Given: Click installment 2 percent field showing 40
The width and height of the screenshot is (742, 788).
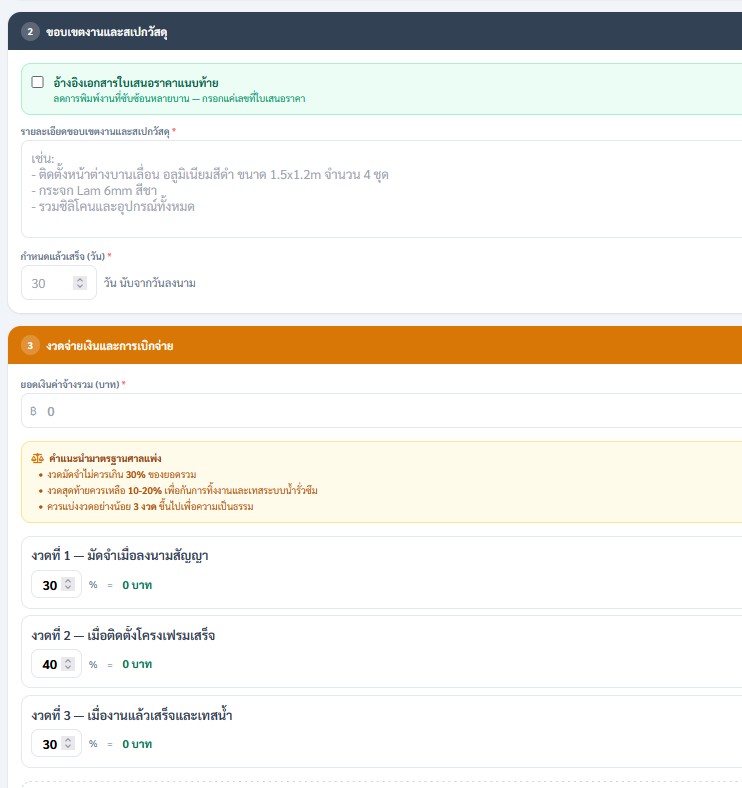Looking at the screenshot, I should tap(56, 664).
